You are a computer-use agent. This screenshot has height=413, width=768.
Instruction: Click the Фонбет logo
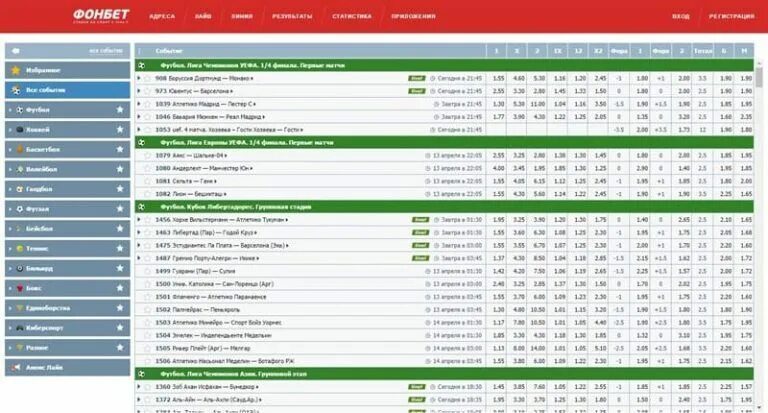tap(101, 16)
